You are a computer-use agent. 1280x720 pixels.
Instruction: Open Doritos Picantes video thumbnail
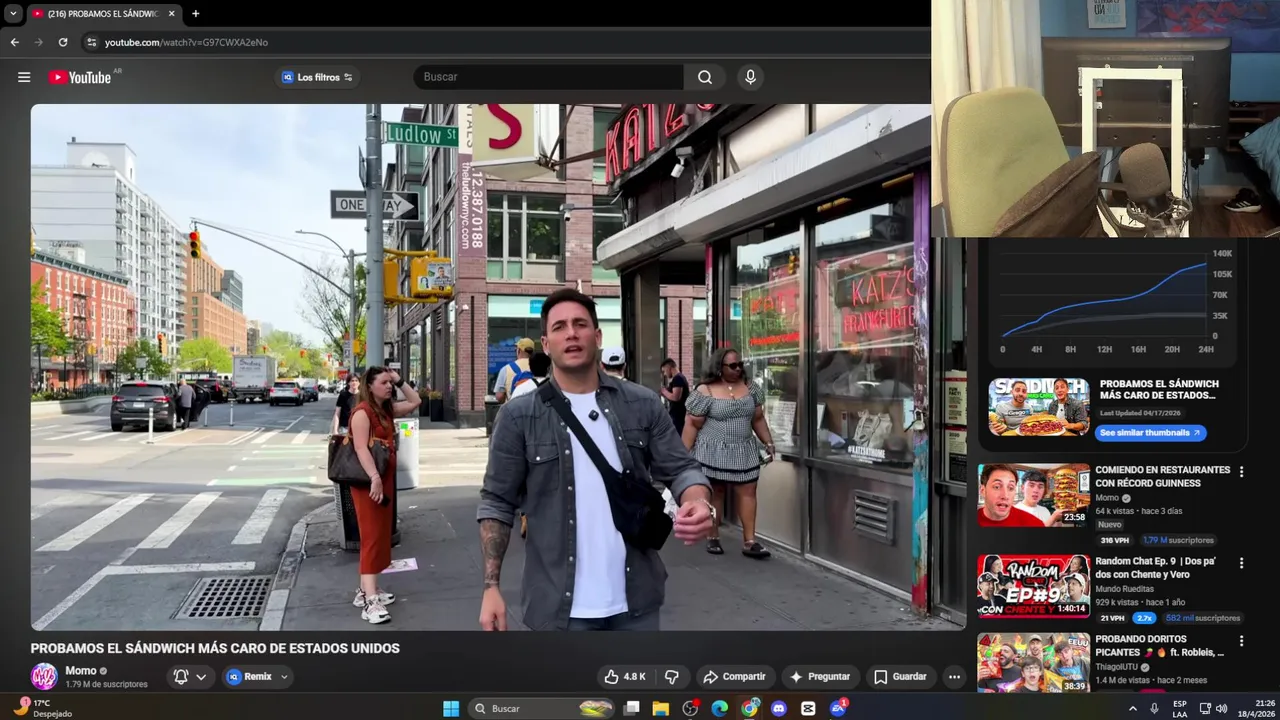[x=1034, y=664]
